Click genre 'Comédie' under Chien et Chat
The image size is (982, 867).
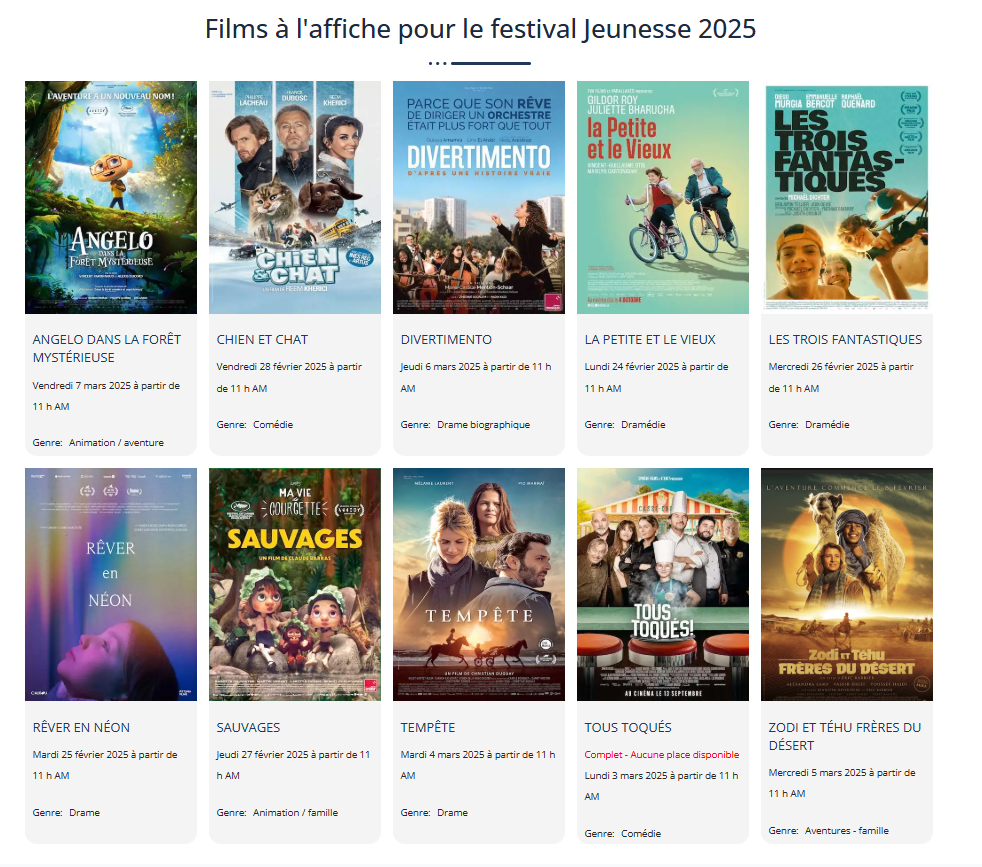click(x=273, y=425)
